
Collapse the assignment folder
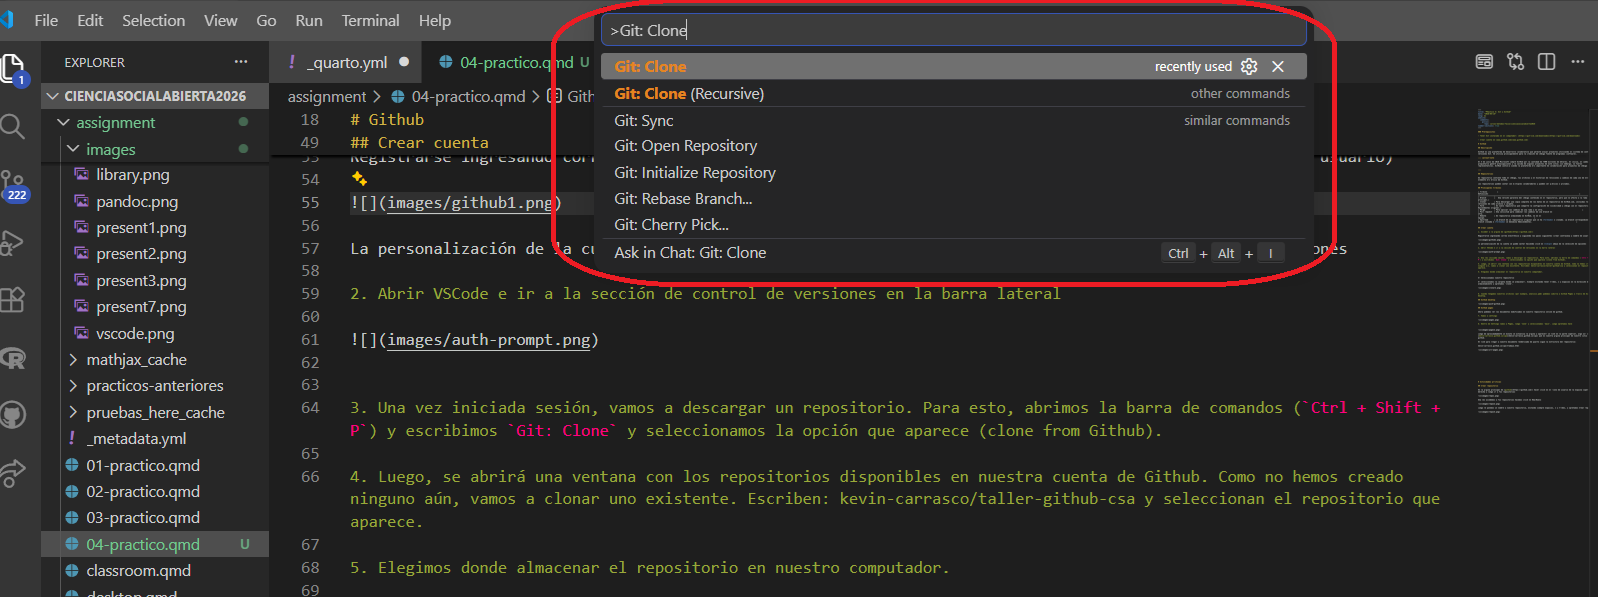(x=64, y=122)
